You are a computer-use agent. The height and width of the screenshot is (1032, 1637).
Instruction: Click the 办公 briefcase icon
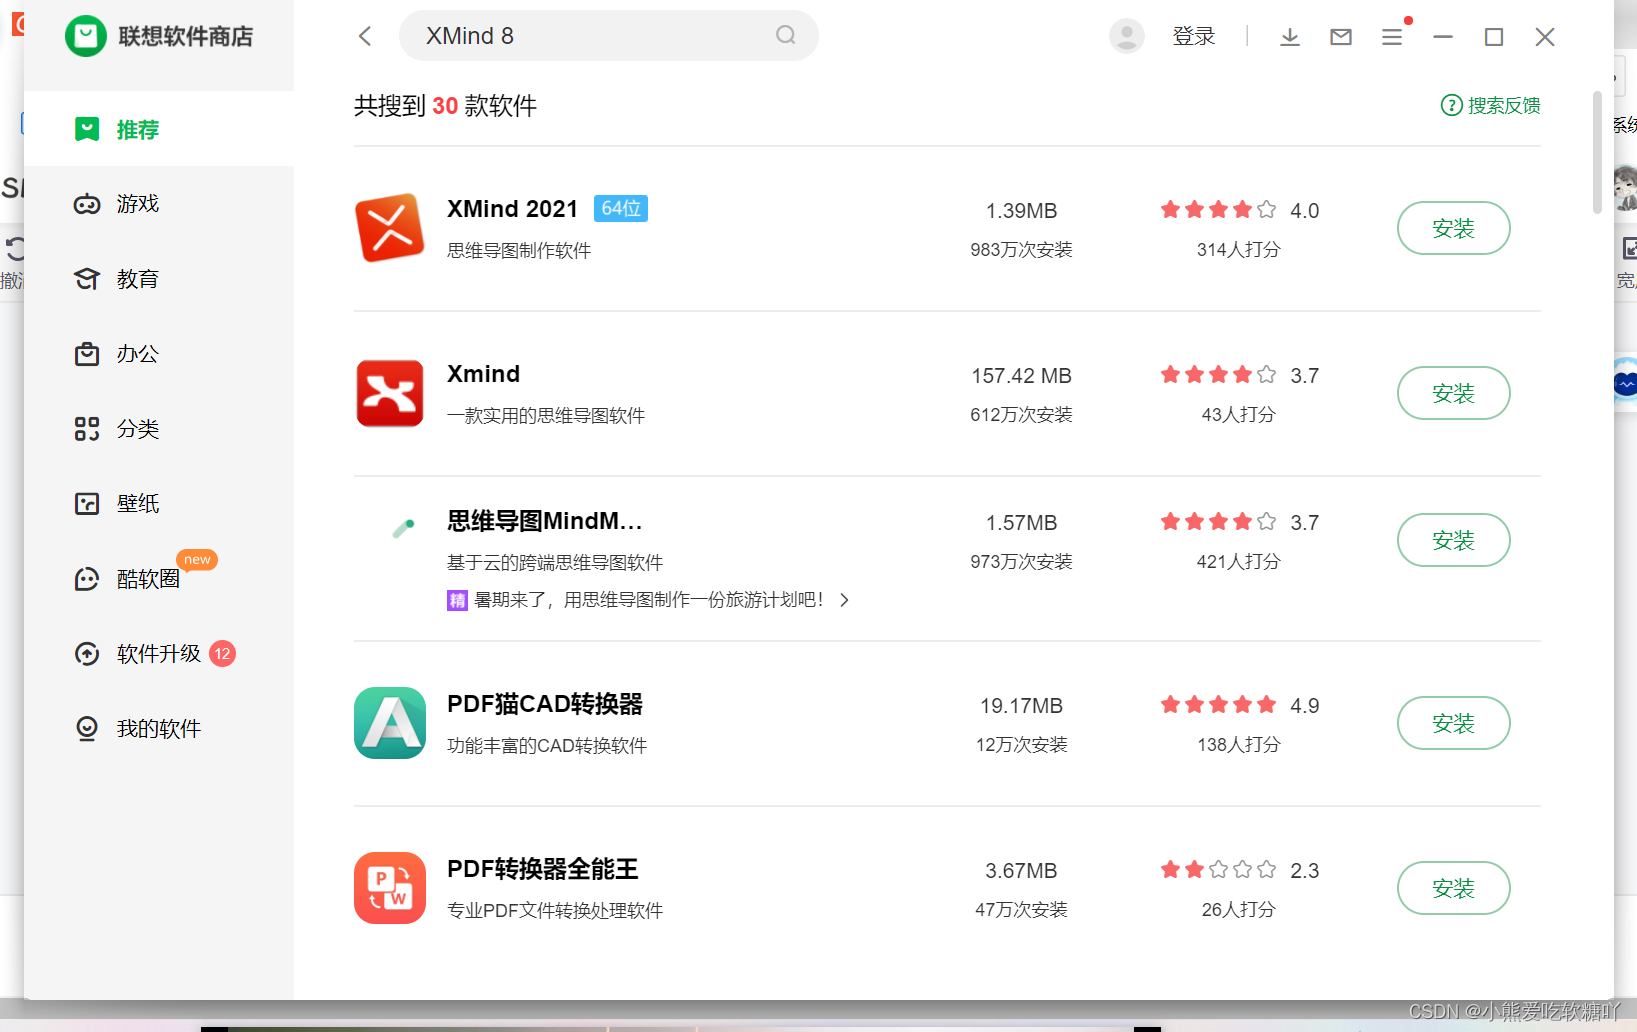(87, 354)
